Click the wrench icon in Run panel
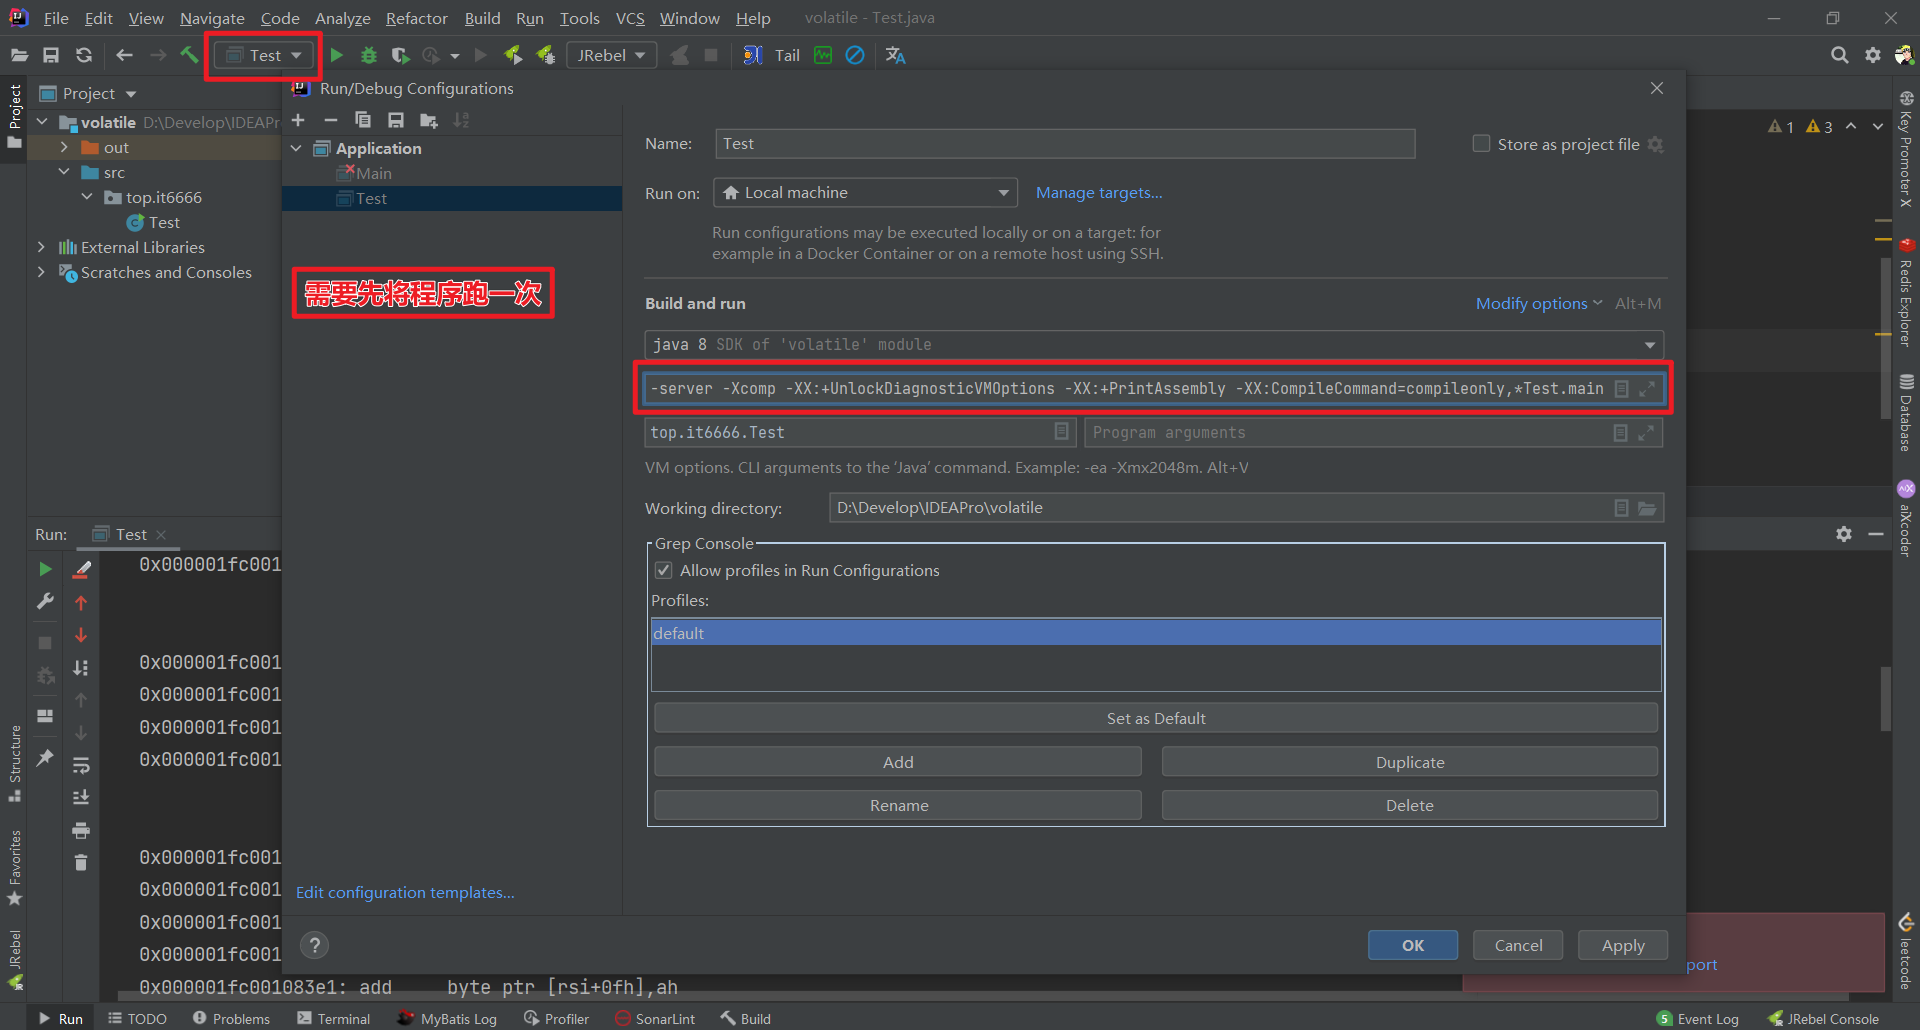Screen dimensions: 1920x1030 point(45,601)
